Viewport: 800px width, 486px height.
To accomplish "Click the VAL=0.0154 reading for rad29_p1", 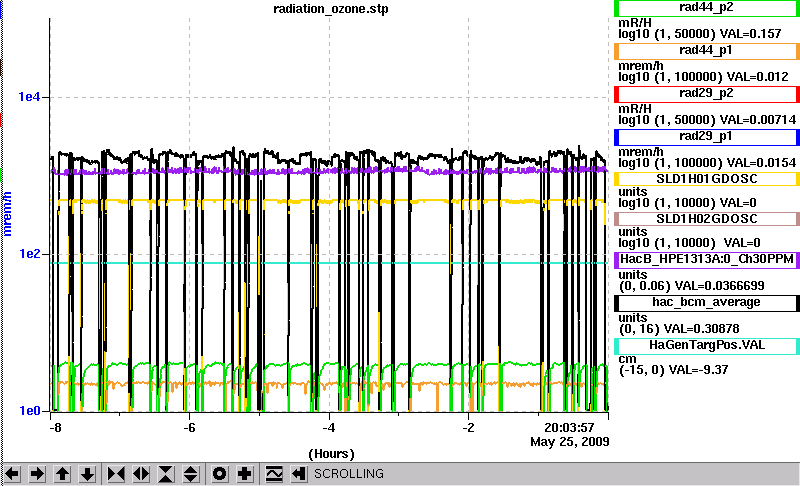I will point(761,163).
